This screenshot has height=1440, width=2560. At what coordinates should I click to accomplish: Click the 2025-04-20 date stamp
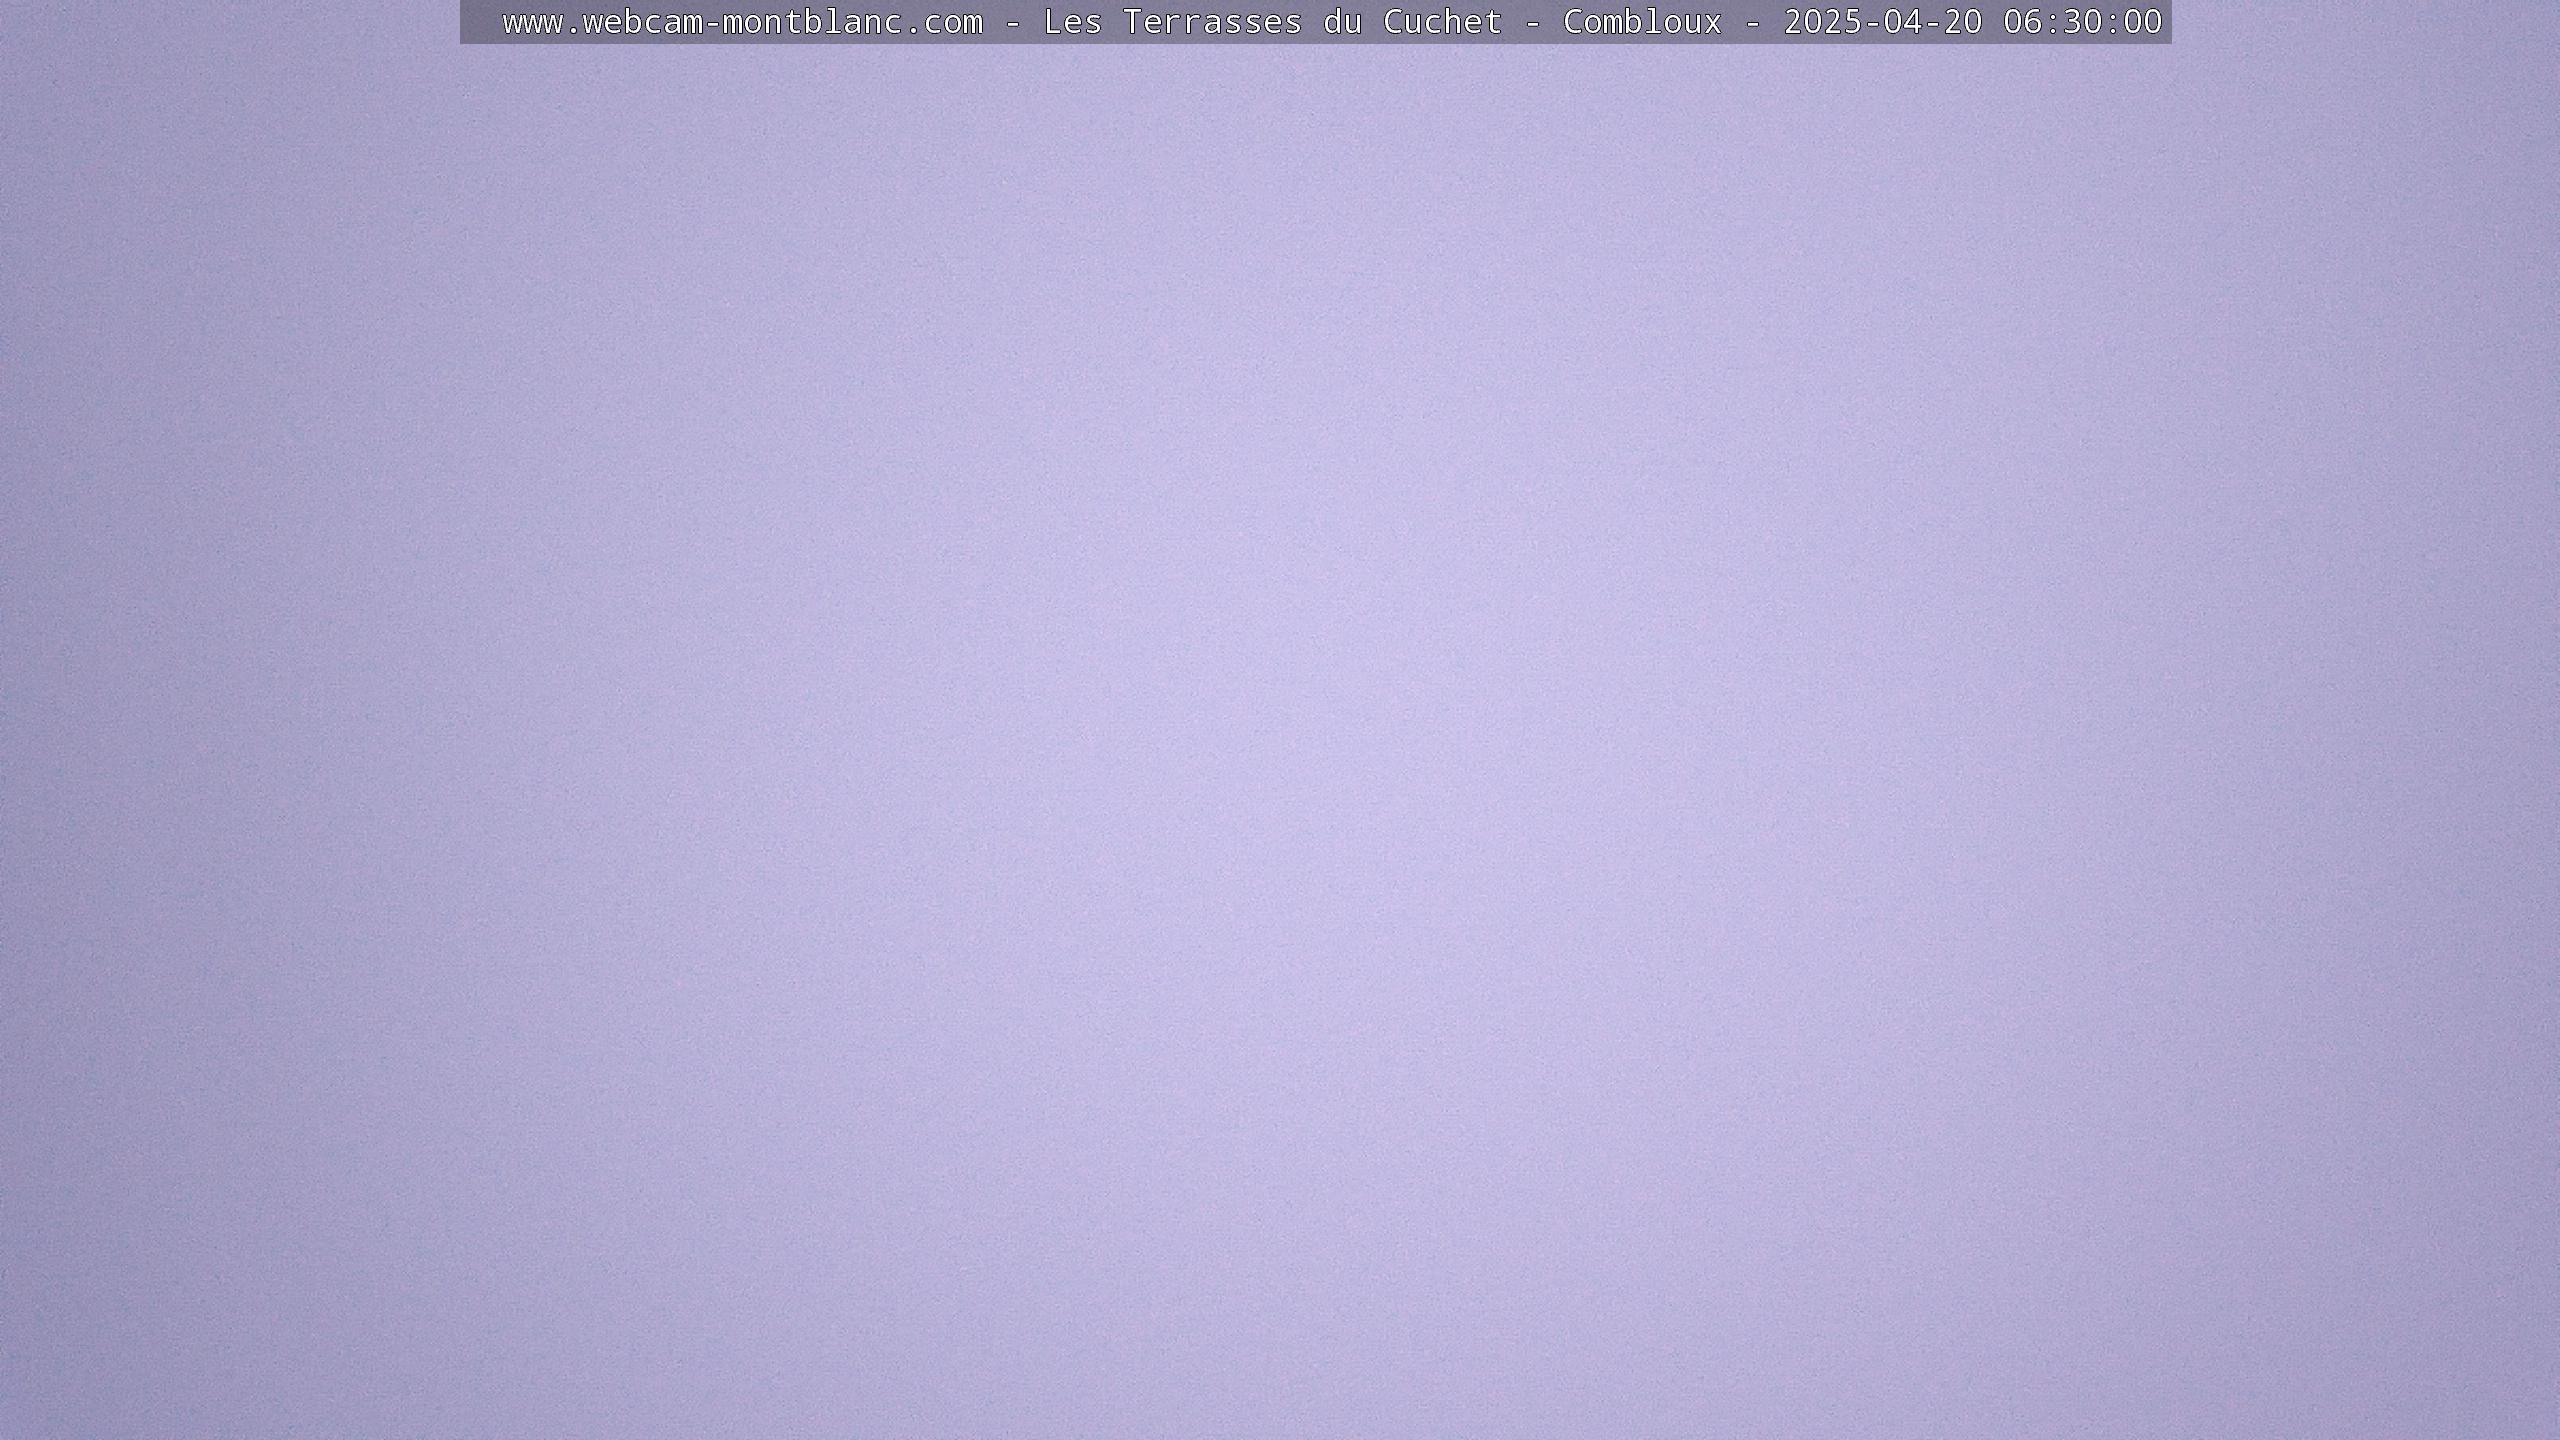tap(1882, 22)
